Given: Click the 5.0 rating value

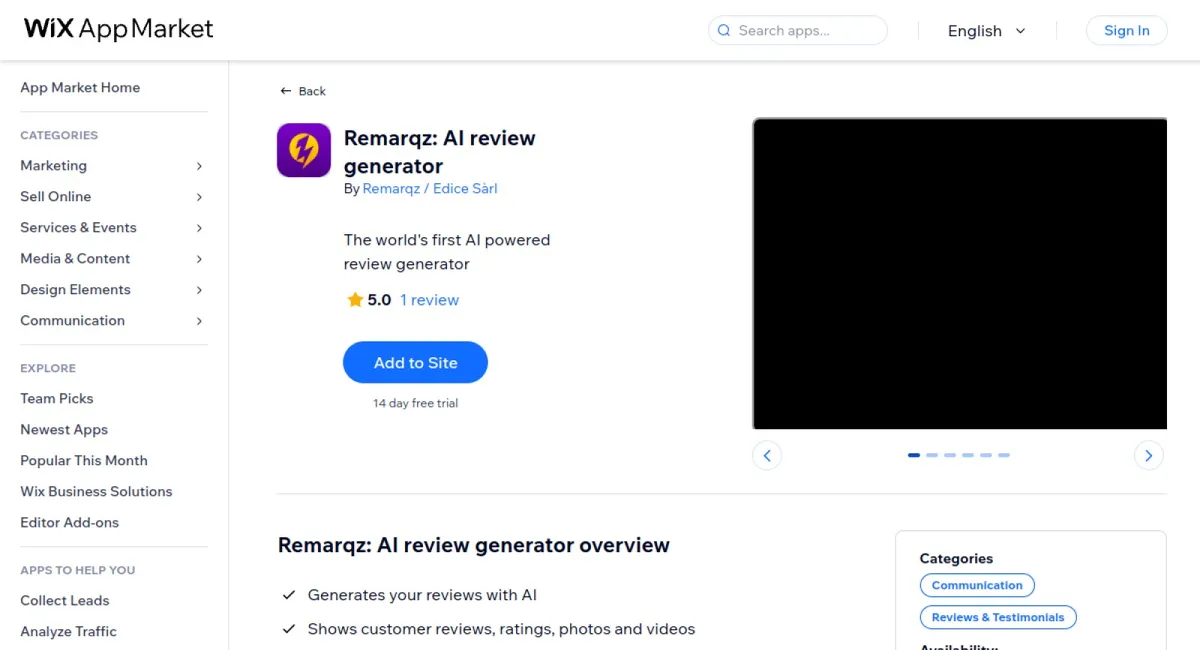Looking at the screenshot, I should pyautogui.click(x=379, y=299).
